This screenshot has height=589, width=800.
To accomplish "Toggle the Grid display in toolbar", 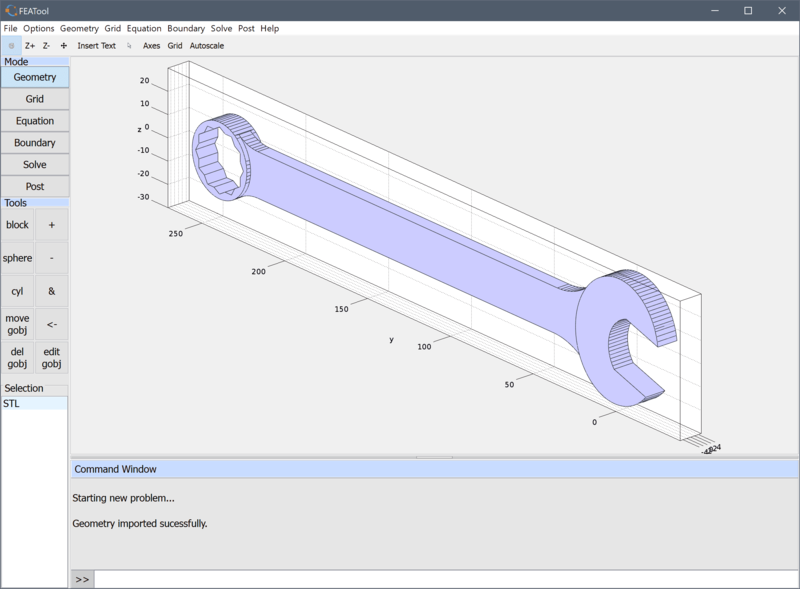I will pyautogui.click(x=174, y=46).
